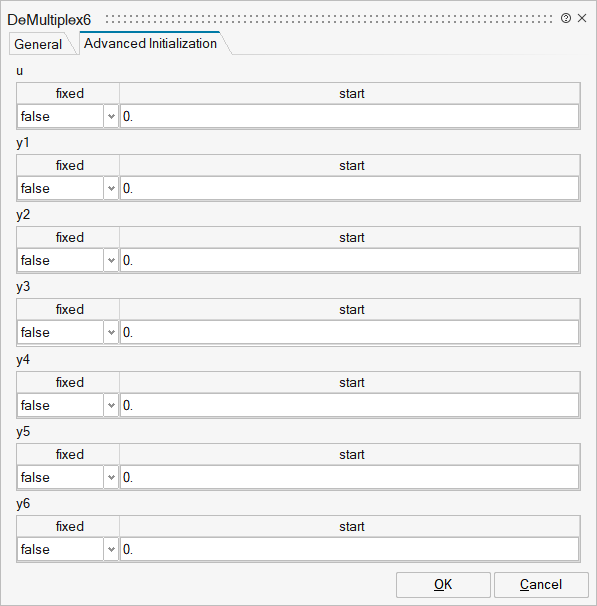
Task: Dismiss dialog with Cancel button
Action: coord(541,585)
